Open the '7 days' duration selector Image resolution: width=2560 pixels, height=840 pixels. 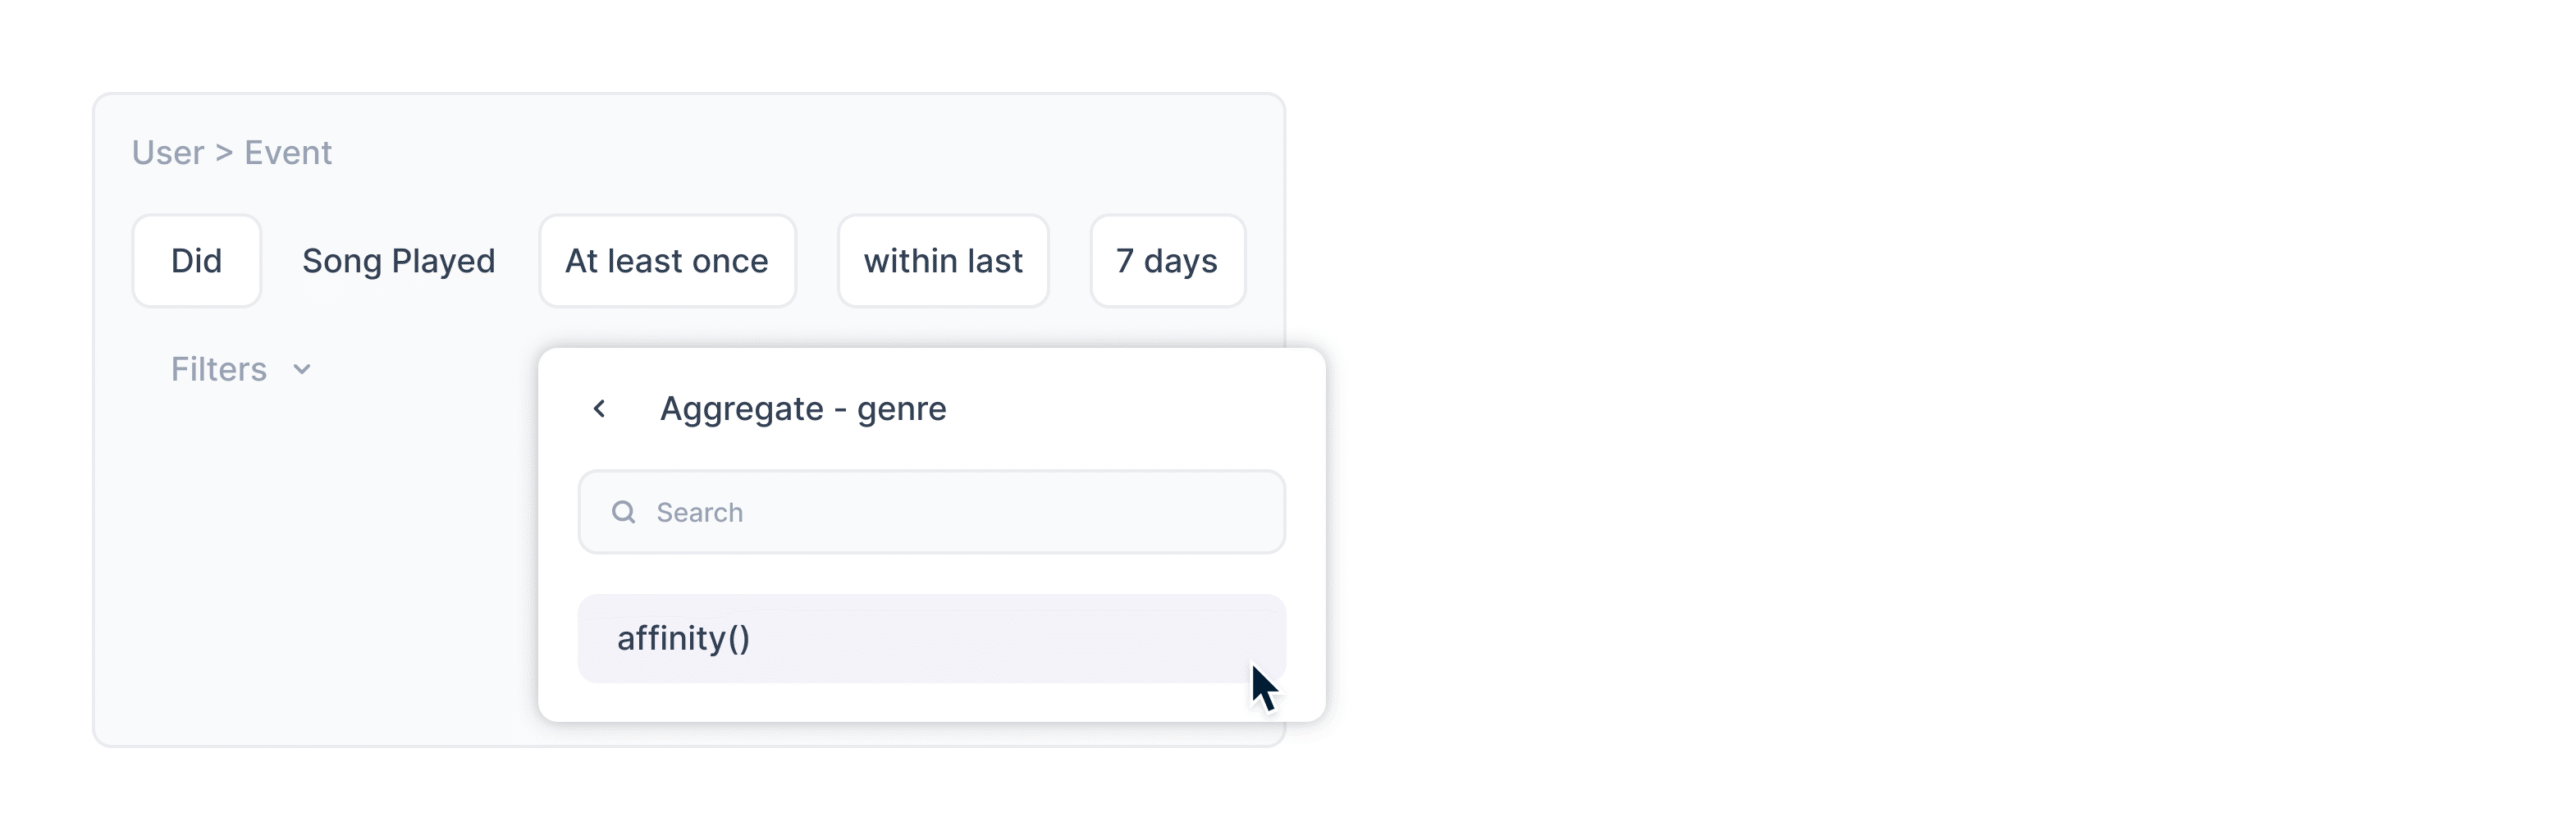click(x=1166, y=261)
